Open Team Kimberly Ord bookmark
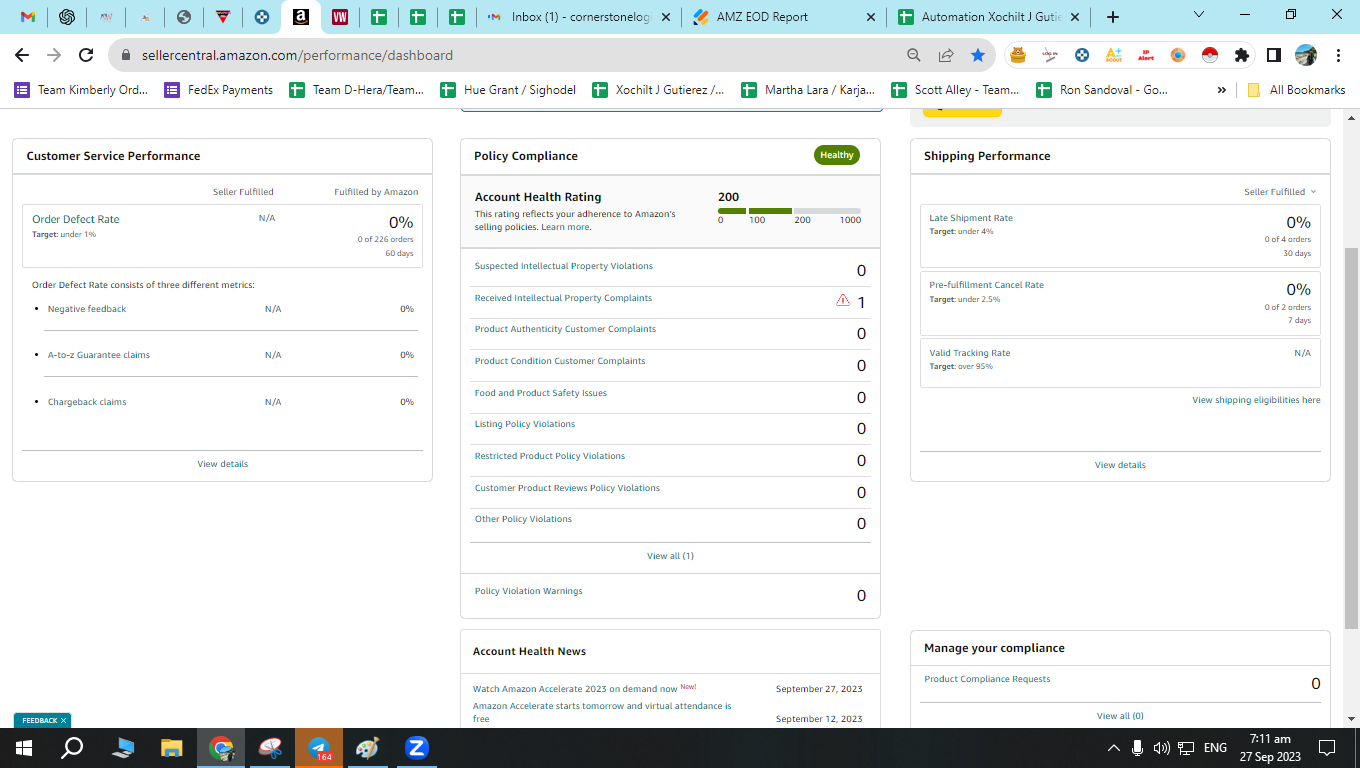1360x768 pixels. point(81,90)
